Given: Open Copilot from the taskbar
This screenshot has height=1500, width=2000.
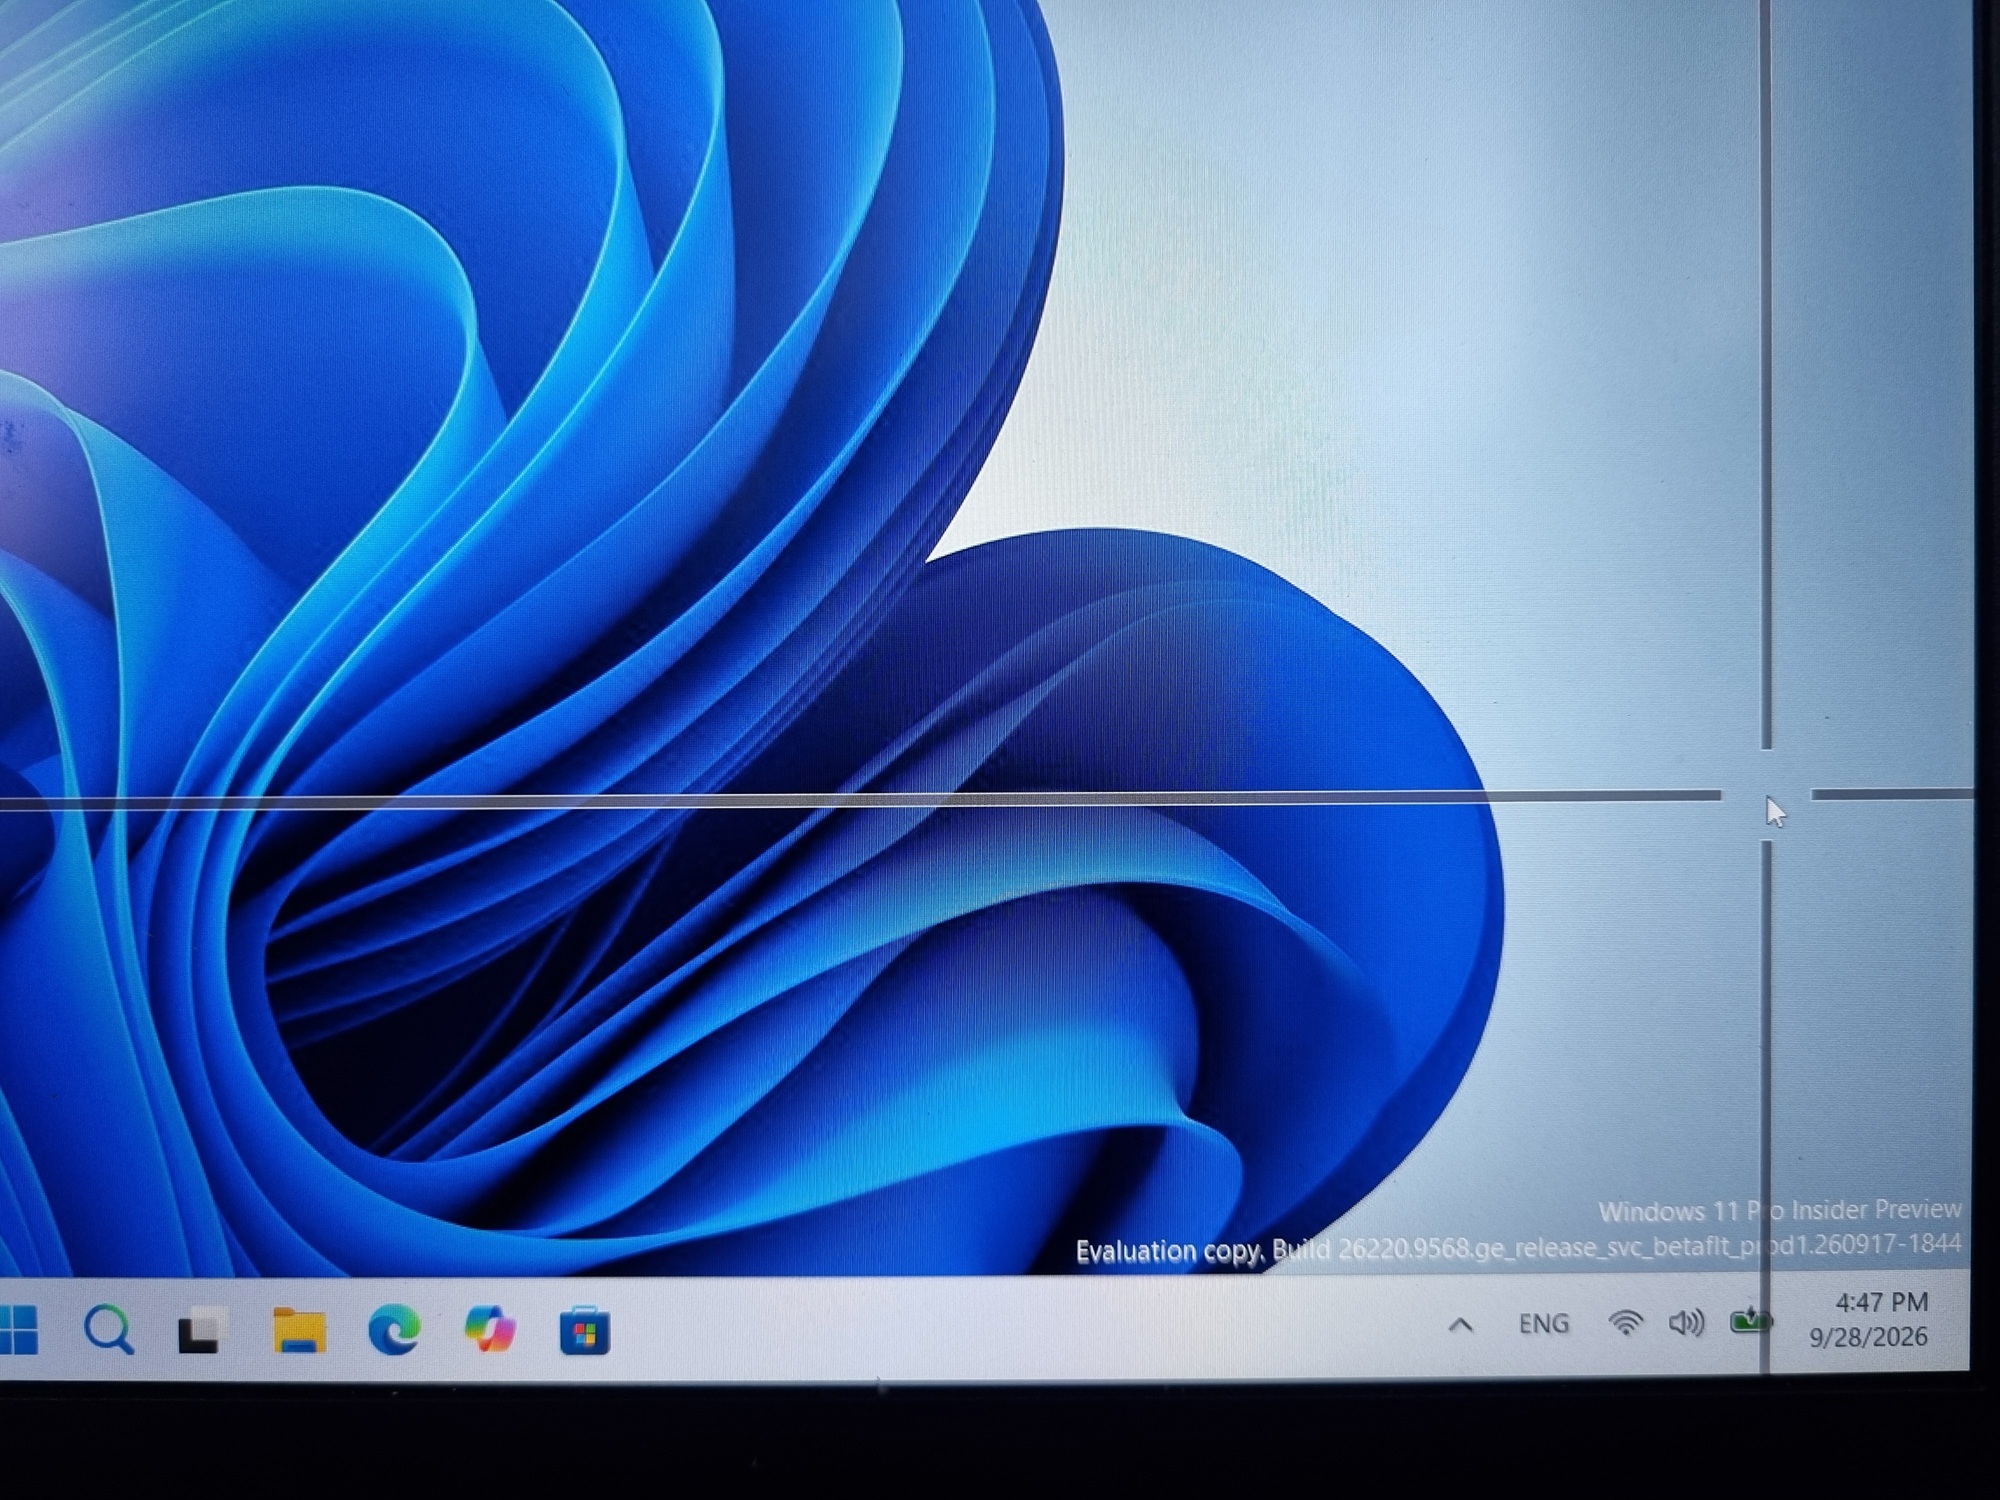Looking at the screenshot, I should 490,1330.
